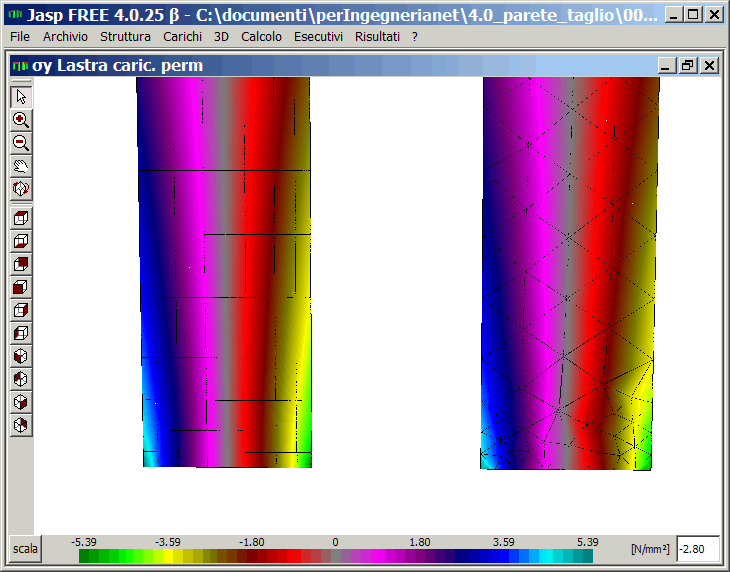Pick the green swatch at -5.39

pos(84,556)
